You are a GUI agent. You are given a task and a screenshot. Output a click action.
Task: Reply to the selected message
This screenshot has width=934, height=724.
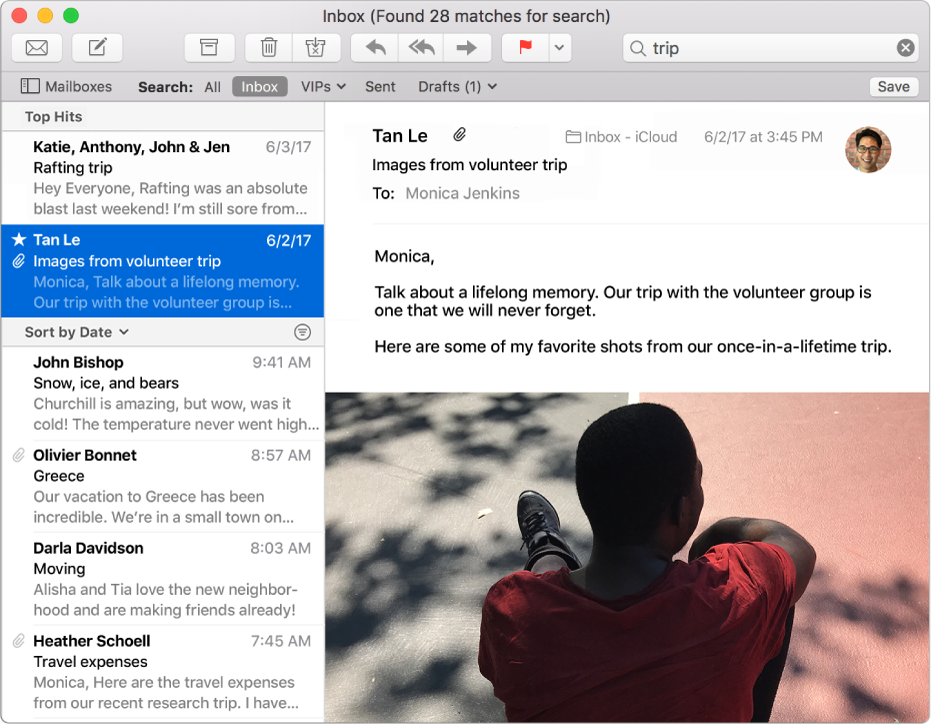click(x=375, y=48)
